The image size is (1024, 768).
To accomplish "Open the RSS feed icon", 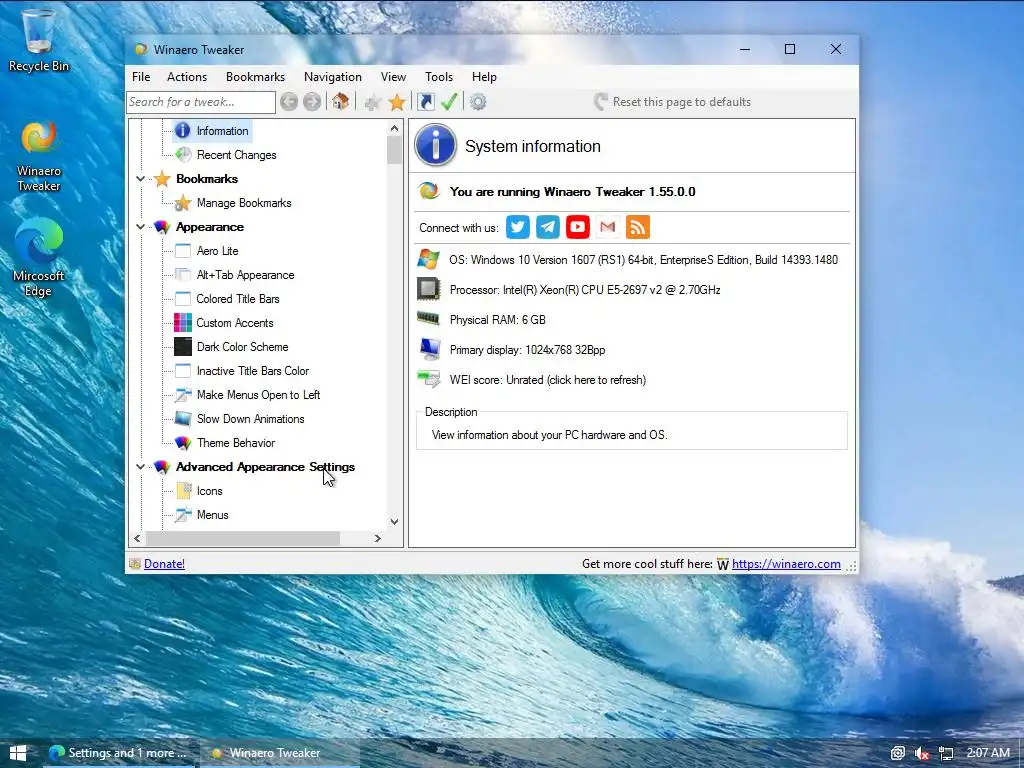I will pyautogui.click(x=638, y=227).
